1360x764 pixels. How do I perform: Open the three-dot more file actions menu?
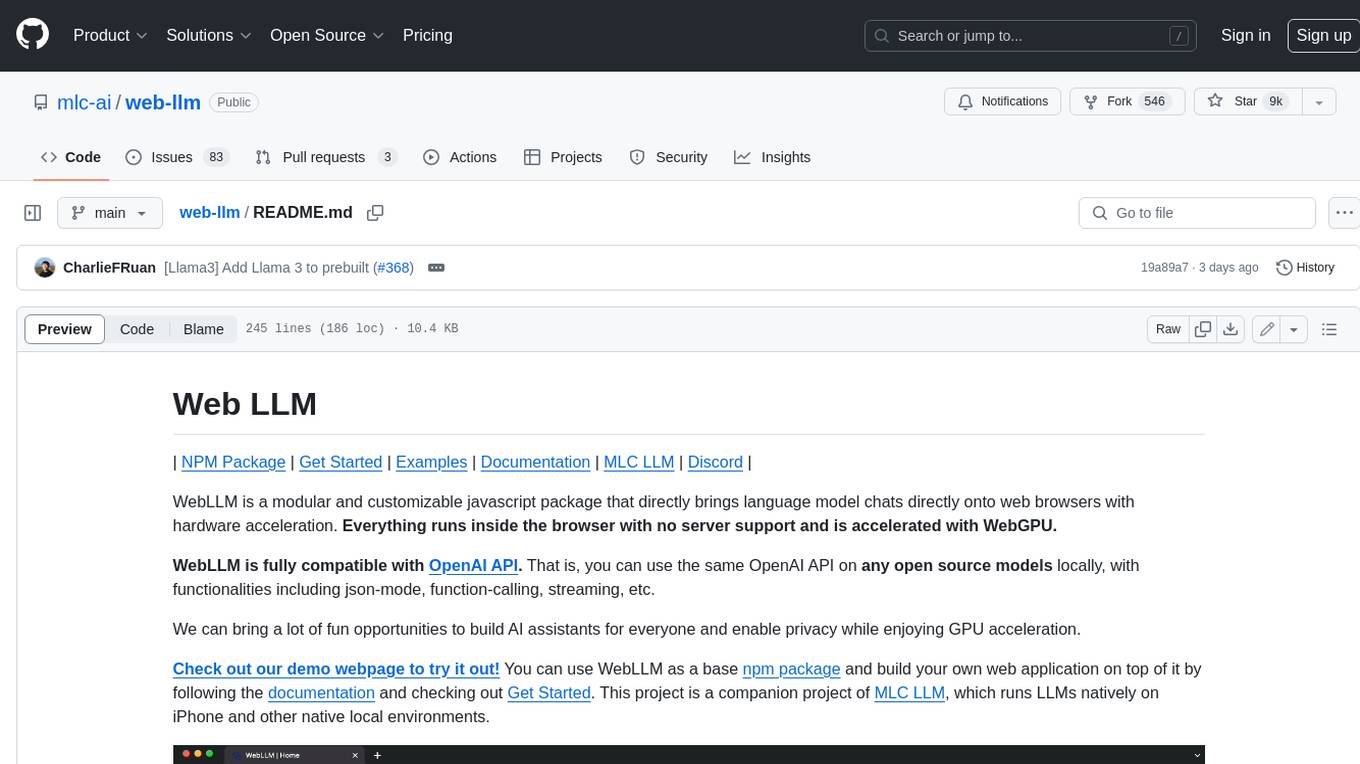pyautogui.click(x=1345, y=213)
